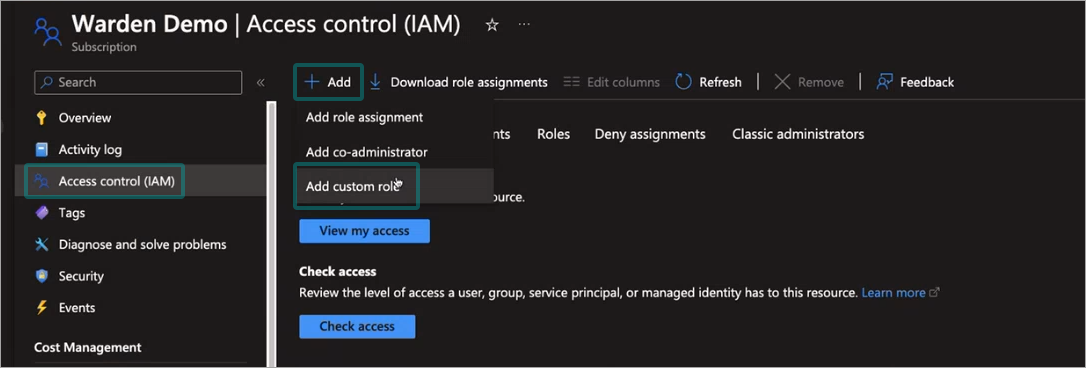Click the key icon beside Overview
This screenshot has height=368, width=1086.
click(42, 118)
